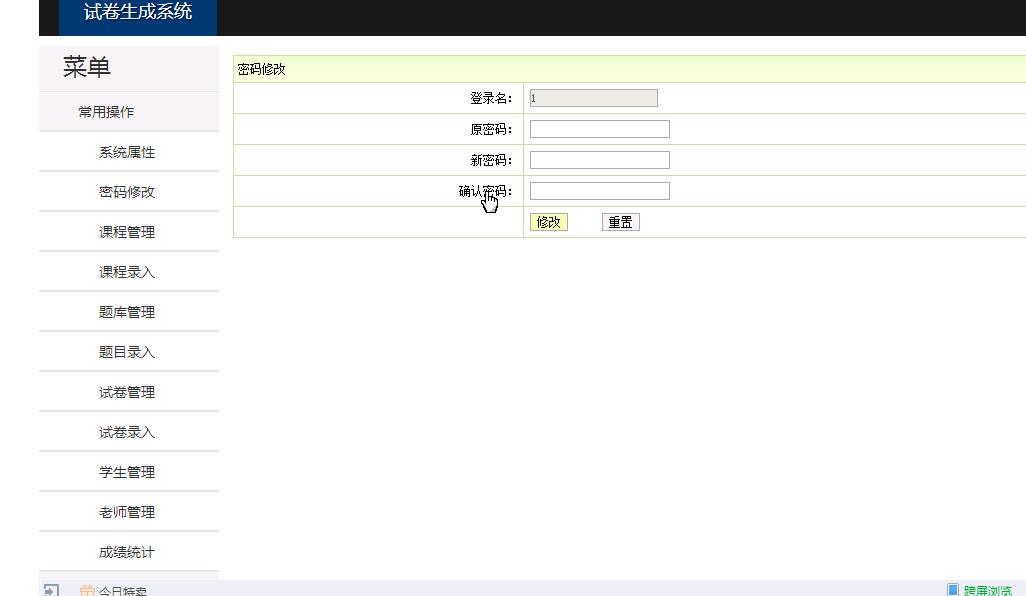Click the 试卷生成系统 header title
The height and width of the screenshot is (596, 1026).
138,12
